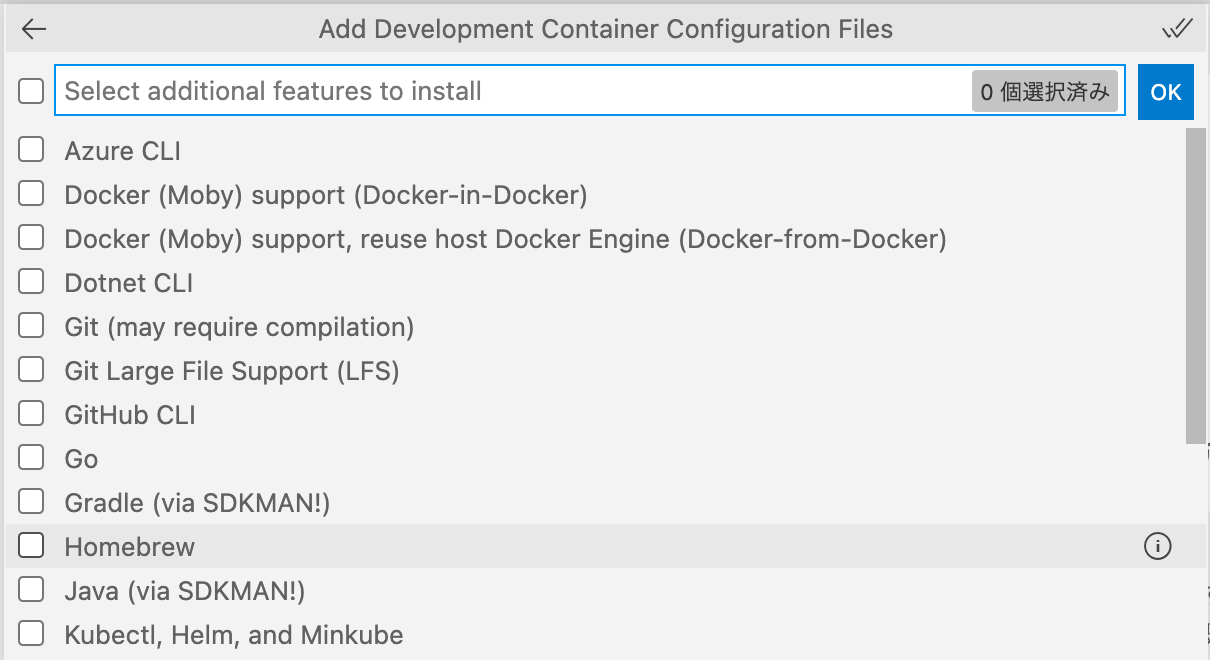Image resolution: width=1210 pixels, height=660 pixels.
Task: Check the Homebrew checkbox
Action: coord(31,546)
